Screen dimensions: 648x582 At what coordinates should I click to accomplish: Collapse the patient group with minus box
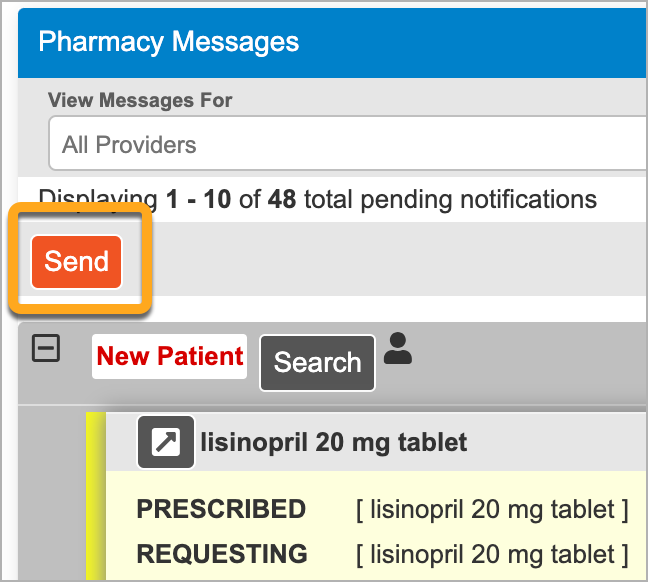point(46,348)
